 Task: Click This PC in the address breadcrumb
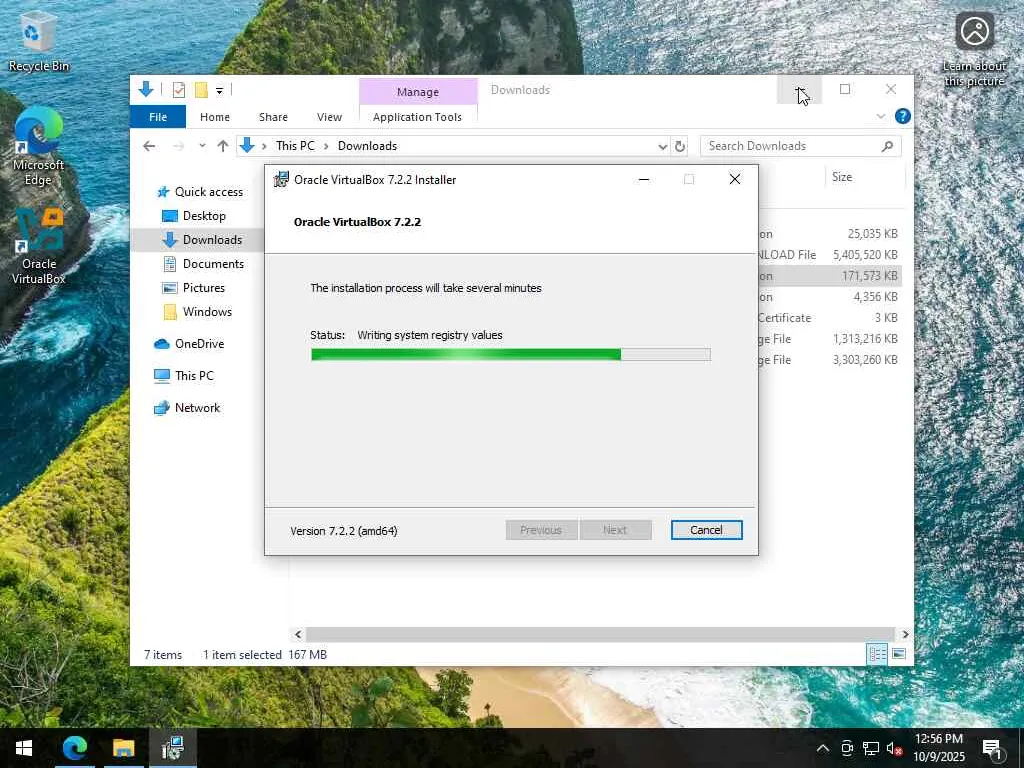[295, 146]
